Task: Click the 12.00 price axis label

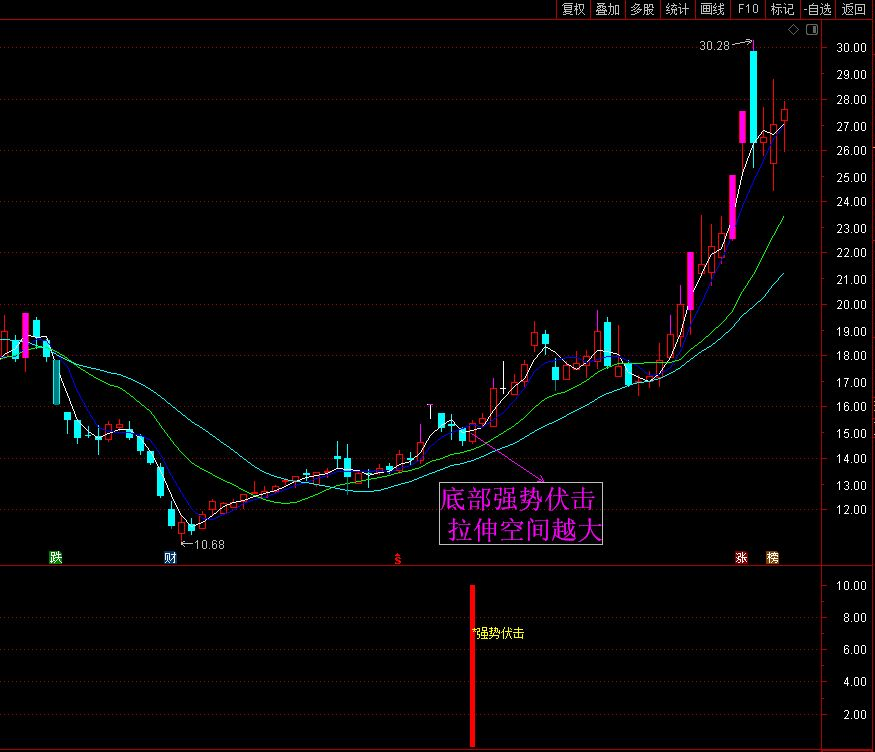Action: click(852, 509)
